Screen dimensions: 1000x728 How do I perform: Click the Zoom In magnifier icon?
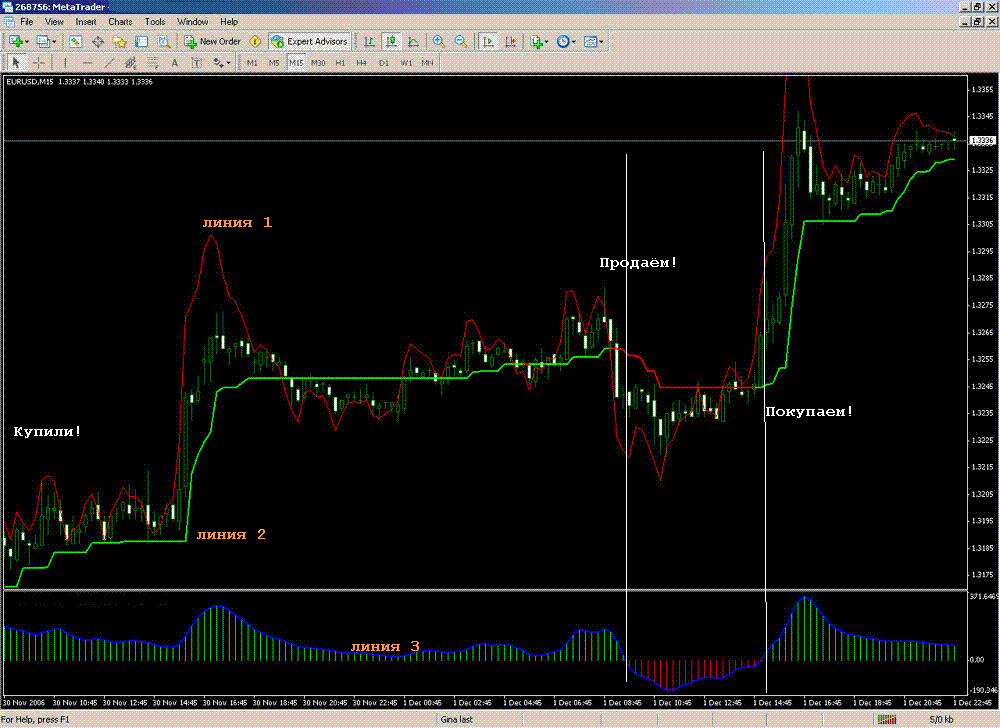click(x=439, y=42)
